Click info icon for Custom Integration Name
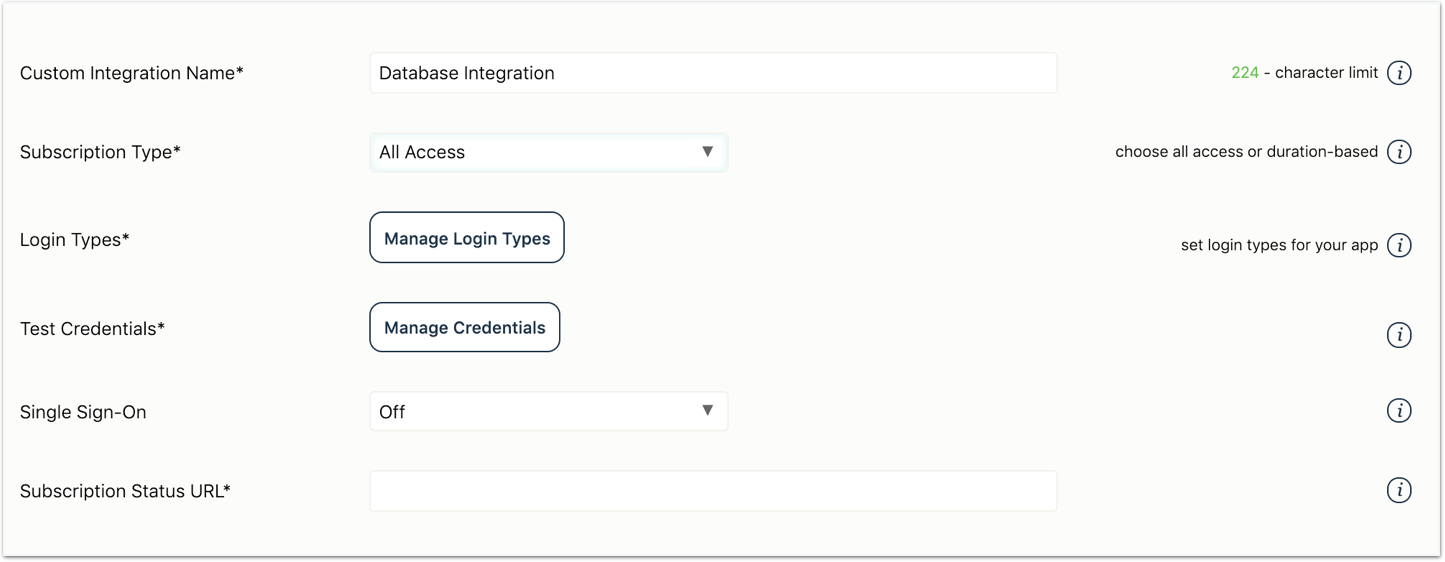The height and width of the screenshot is (562, 1445). [1399, 73]
